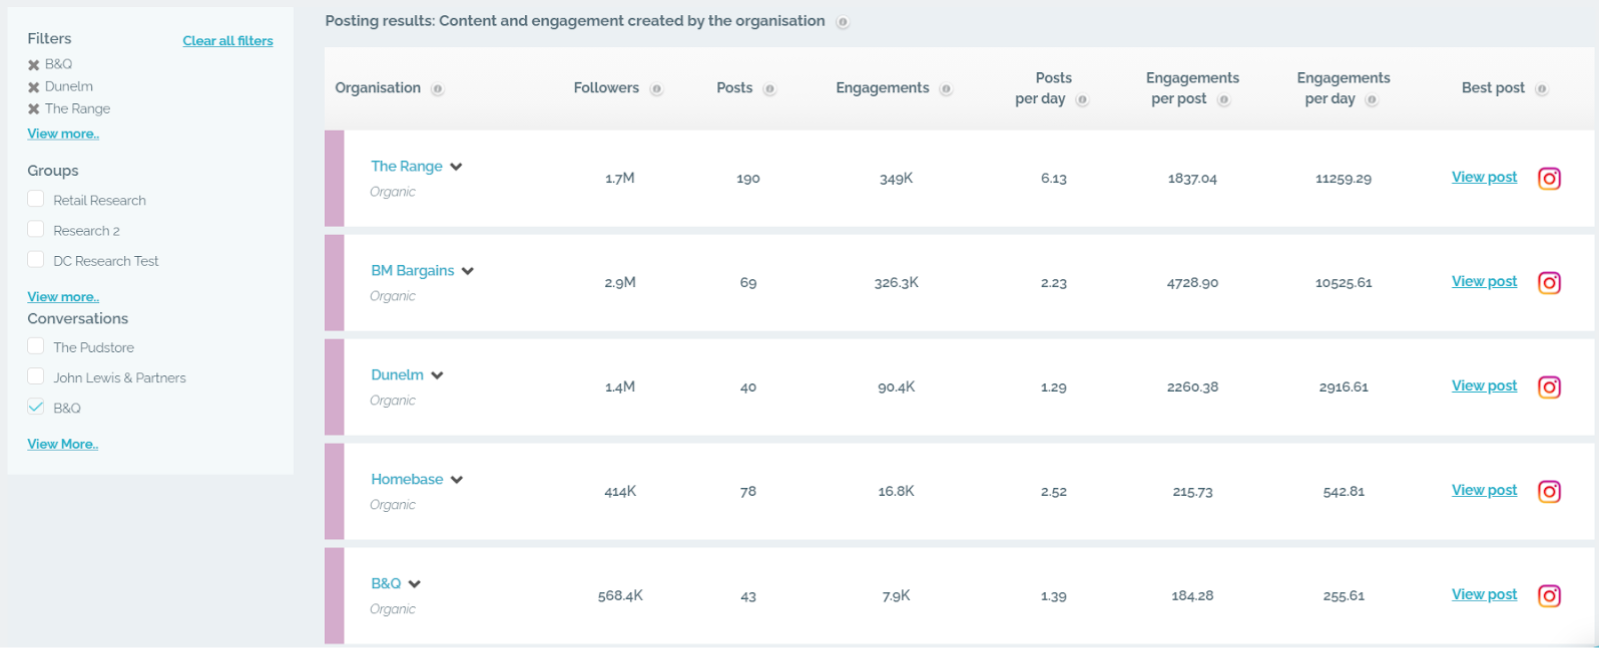Enable the DC Research Test group checkbox

pos(36,259)
